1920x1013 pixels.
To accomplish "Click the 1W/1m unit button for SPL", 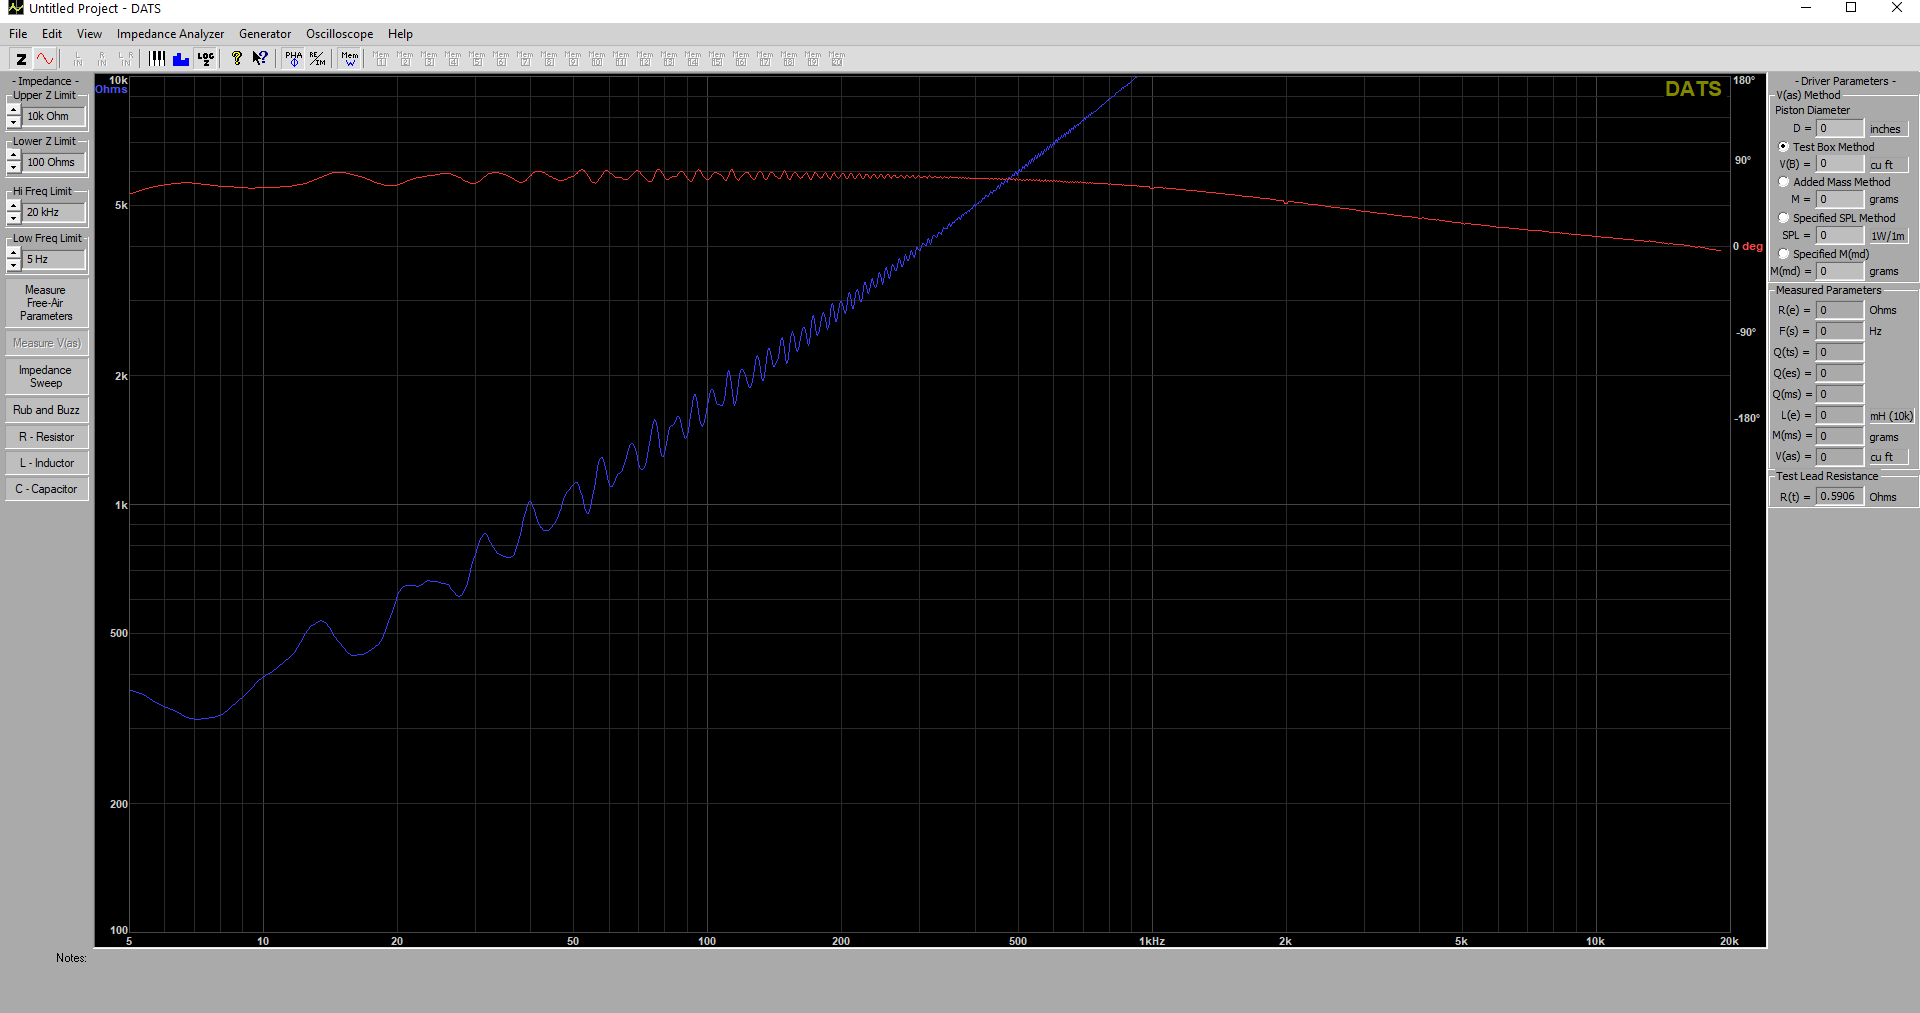I will click(x=1888, y=236).
